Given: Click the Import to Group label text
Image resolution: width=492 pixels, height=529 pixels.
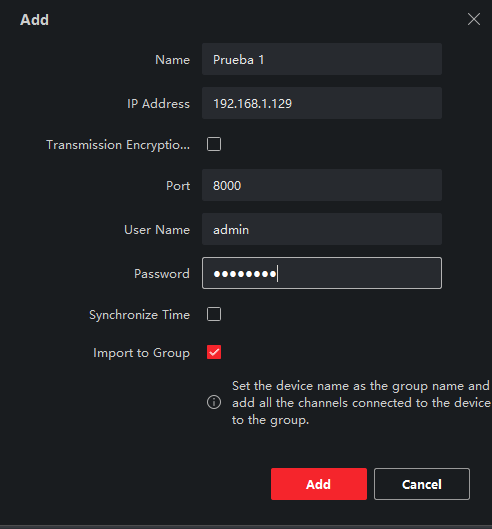Looking at the screenshot, I should (141, 353).
